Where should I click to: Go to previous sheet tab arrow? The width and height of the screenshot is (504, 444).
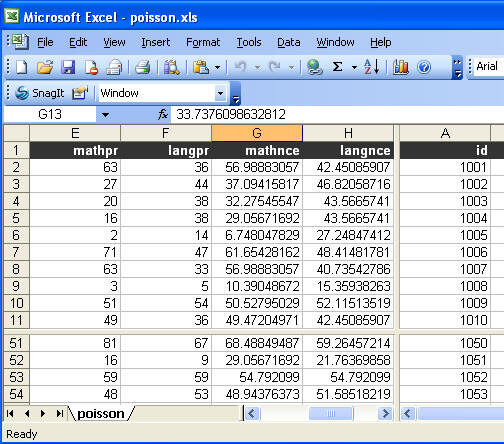tap(27, 414)
